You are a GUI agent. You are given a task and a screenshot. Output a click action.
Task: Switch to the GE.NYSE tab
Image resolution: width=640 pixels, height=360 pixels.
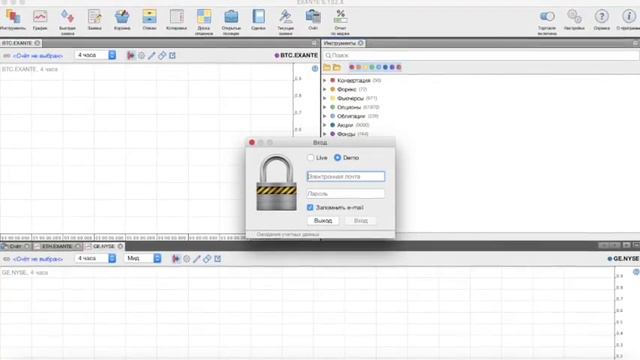[104, 247]
